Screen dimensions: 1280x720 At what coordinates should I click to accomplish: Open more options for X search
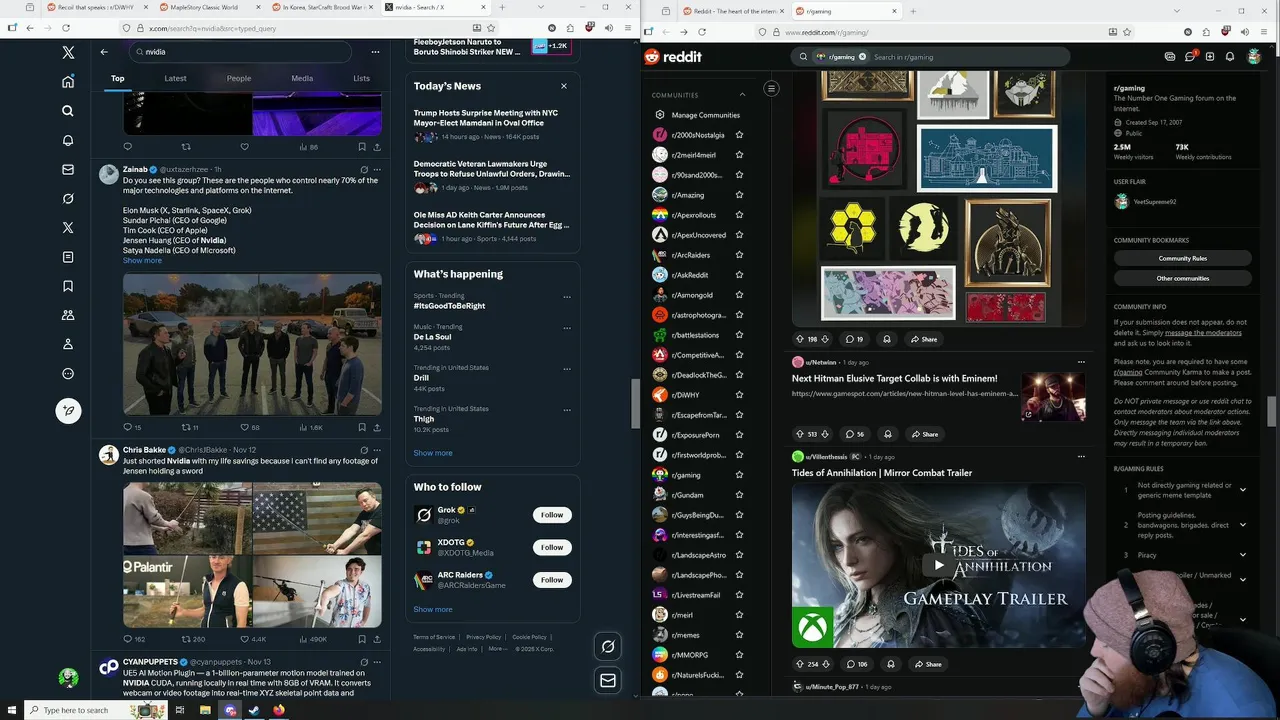point(375,52)
